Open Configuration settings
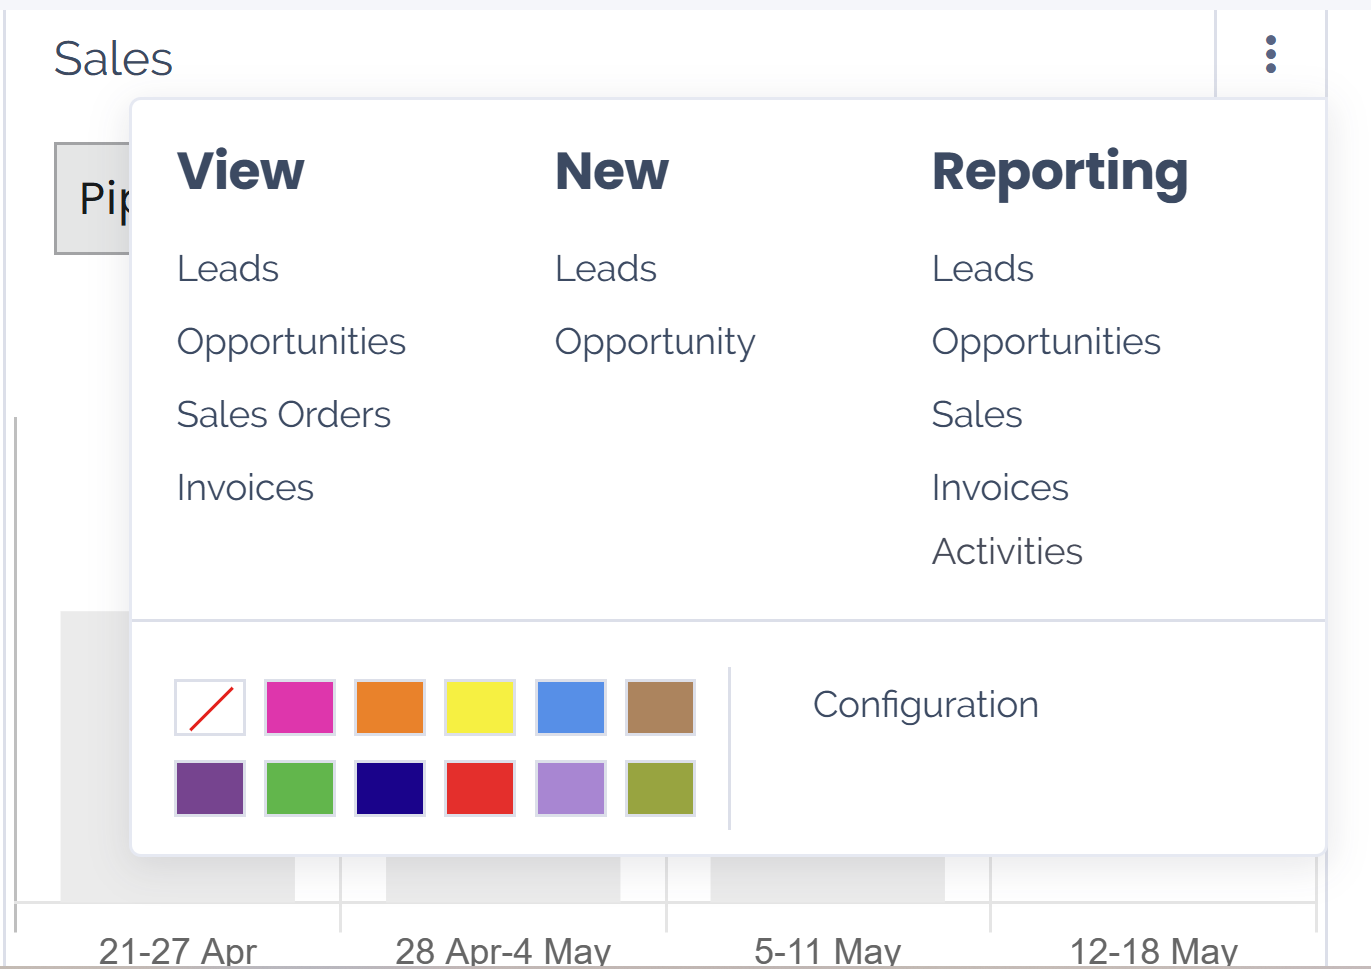This screenshot has width=1371, height=969. 926,704
